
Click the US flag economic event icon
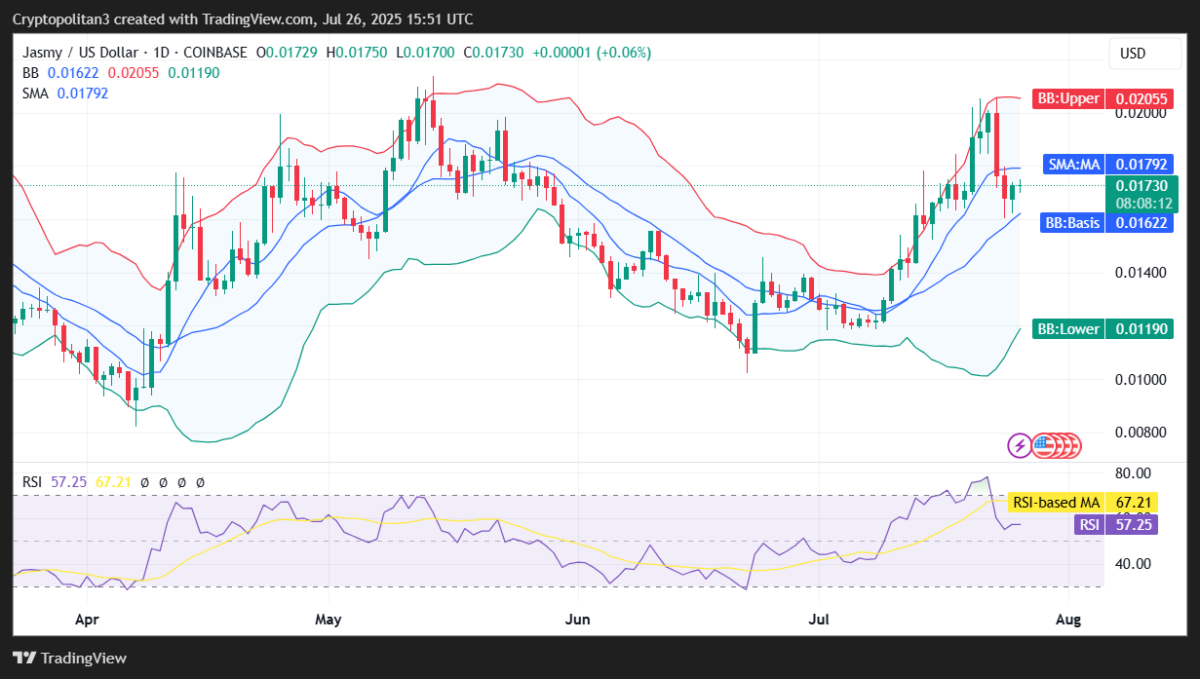coord(1043,446)
